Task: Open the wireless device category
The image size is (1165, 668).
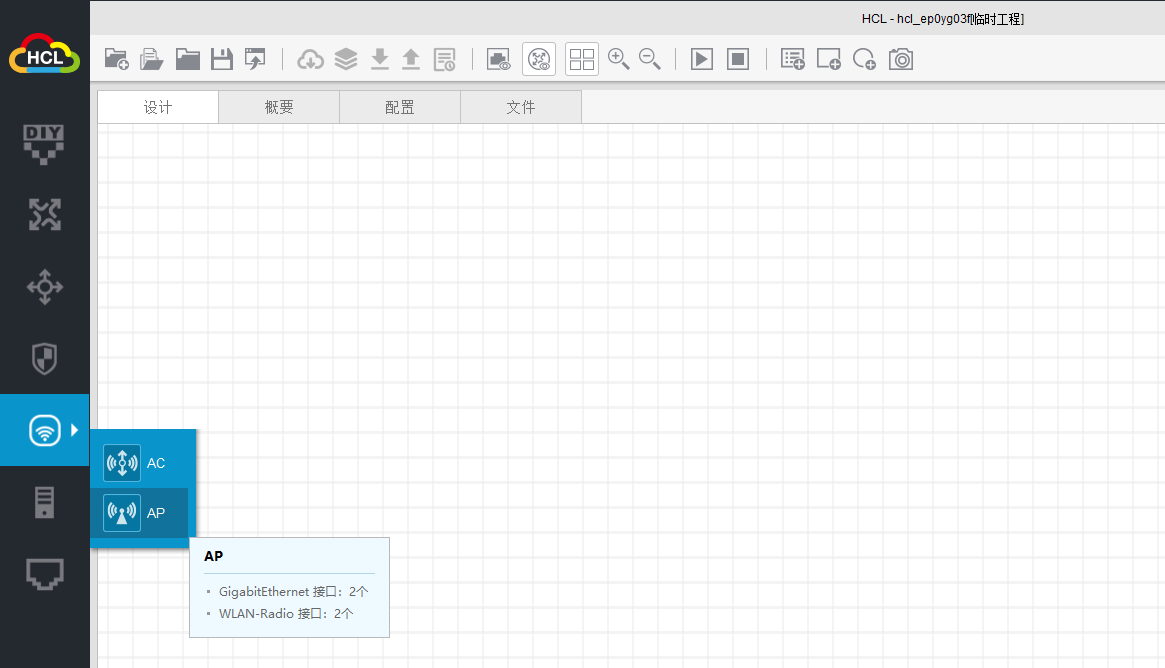Action: click(x=45, y=430)
